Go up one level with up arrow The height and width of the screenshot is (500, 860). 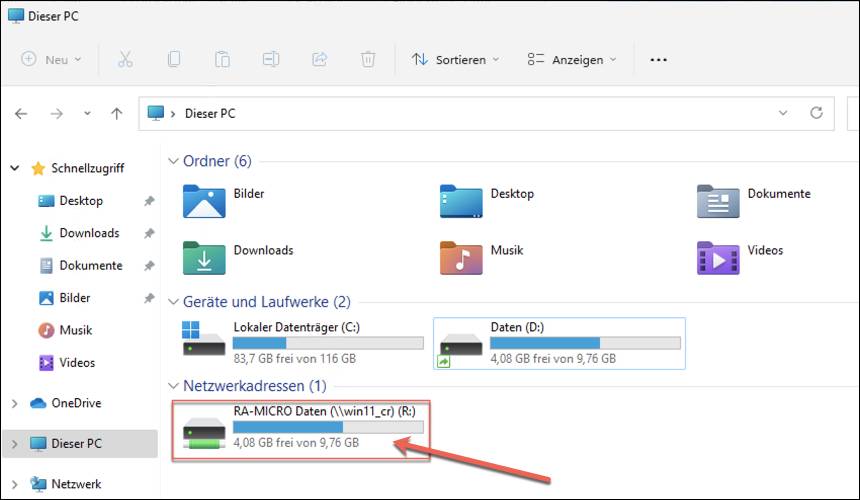pos(116,113)
